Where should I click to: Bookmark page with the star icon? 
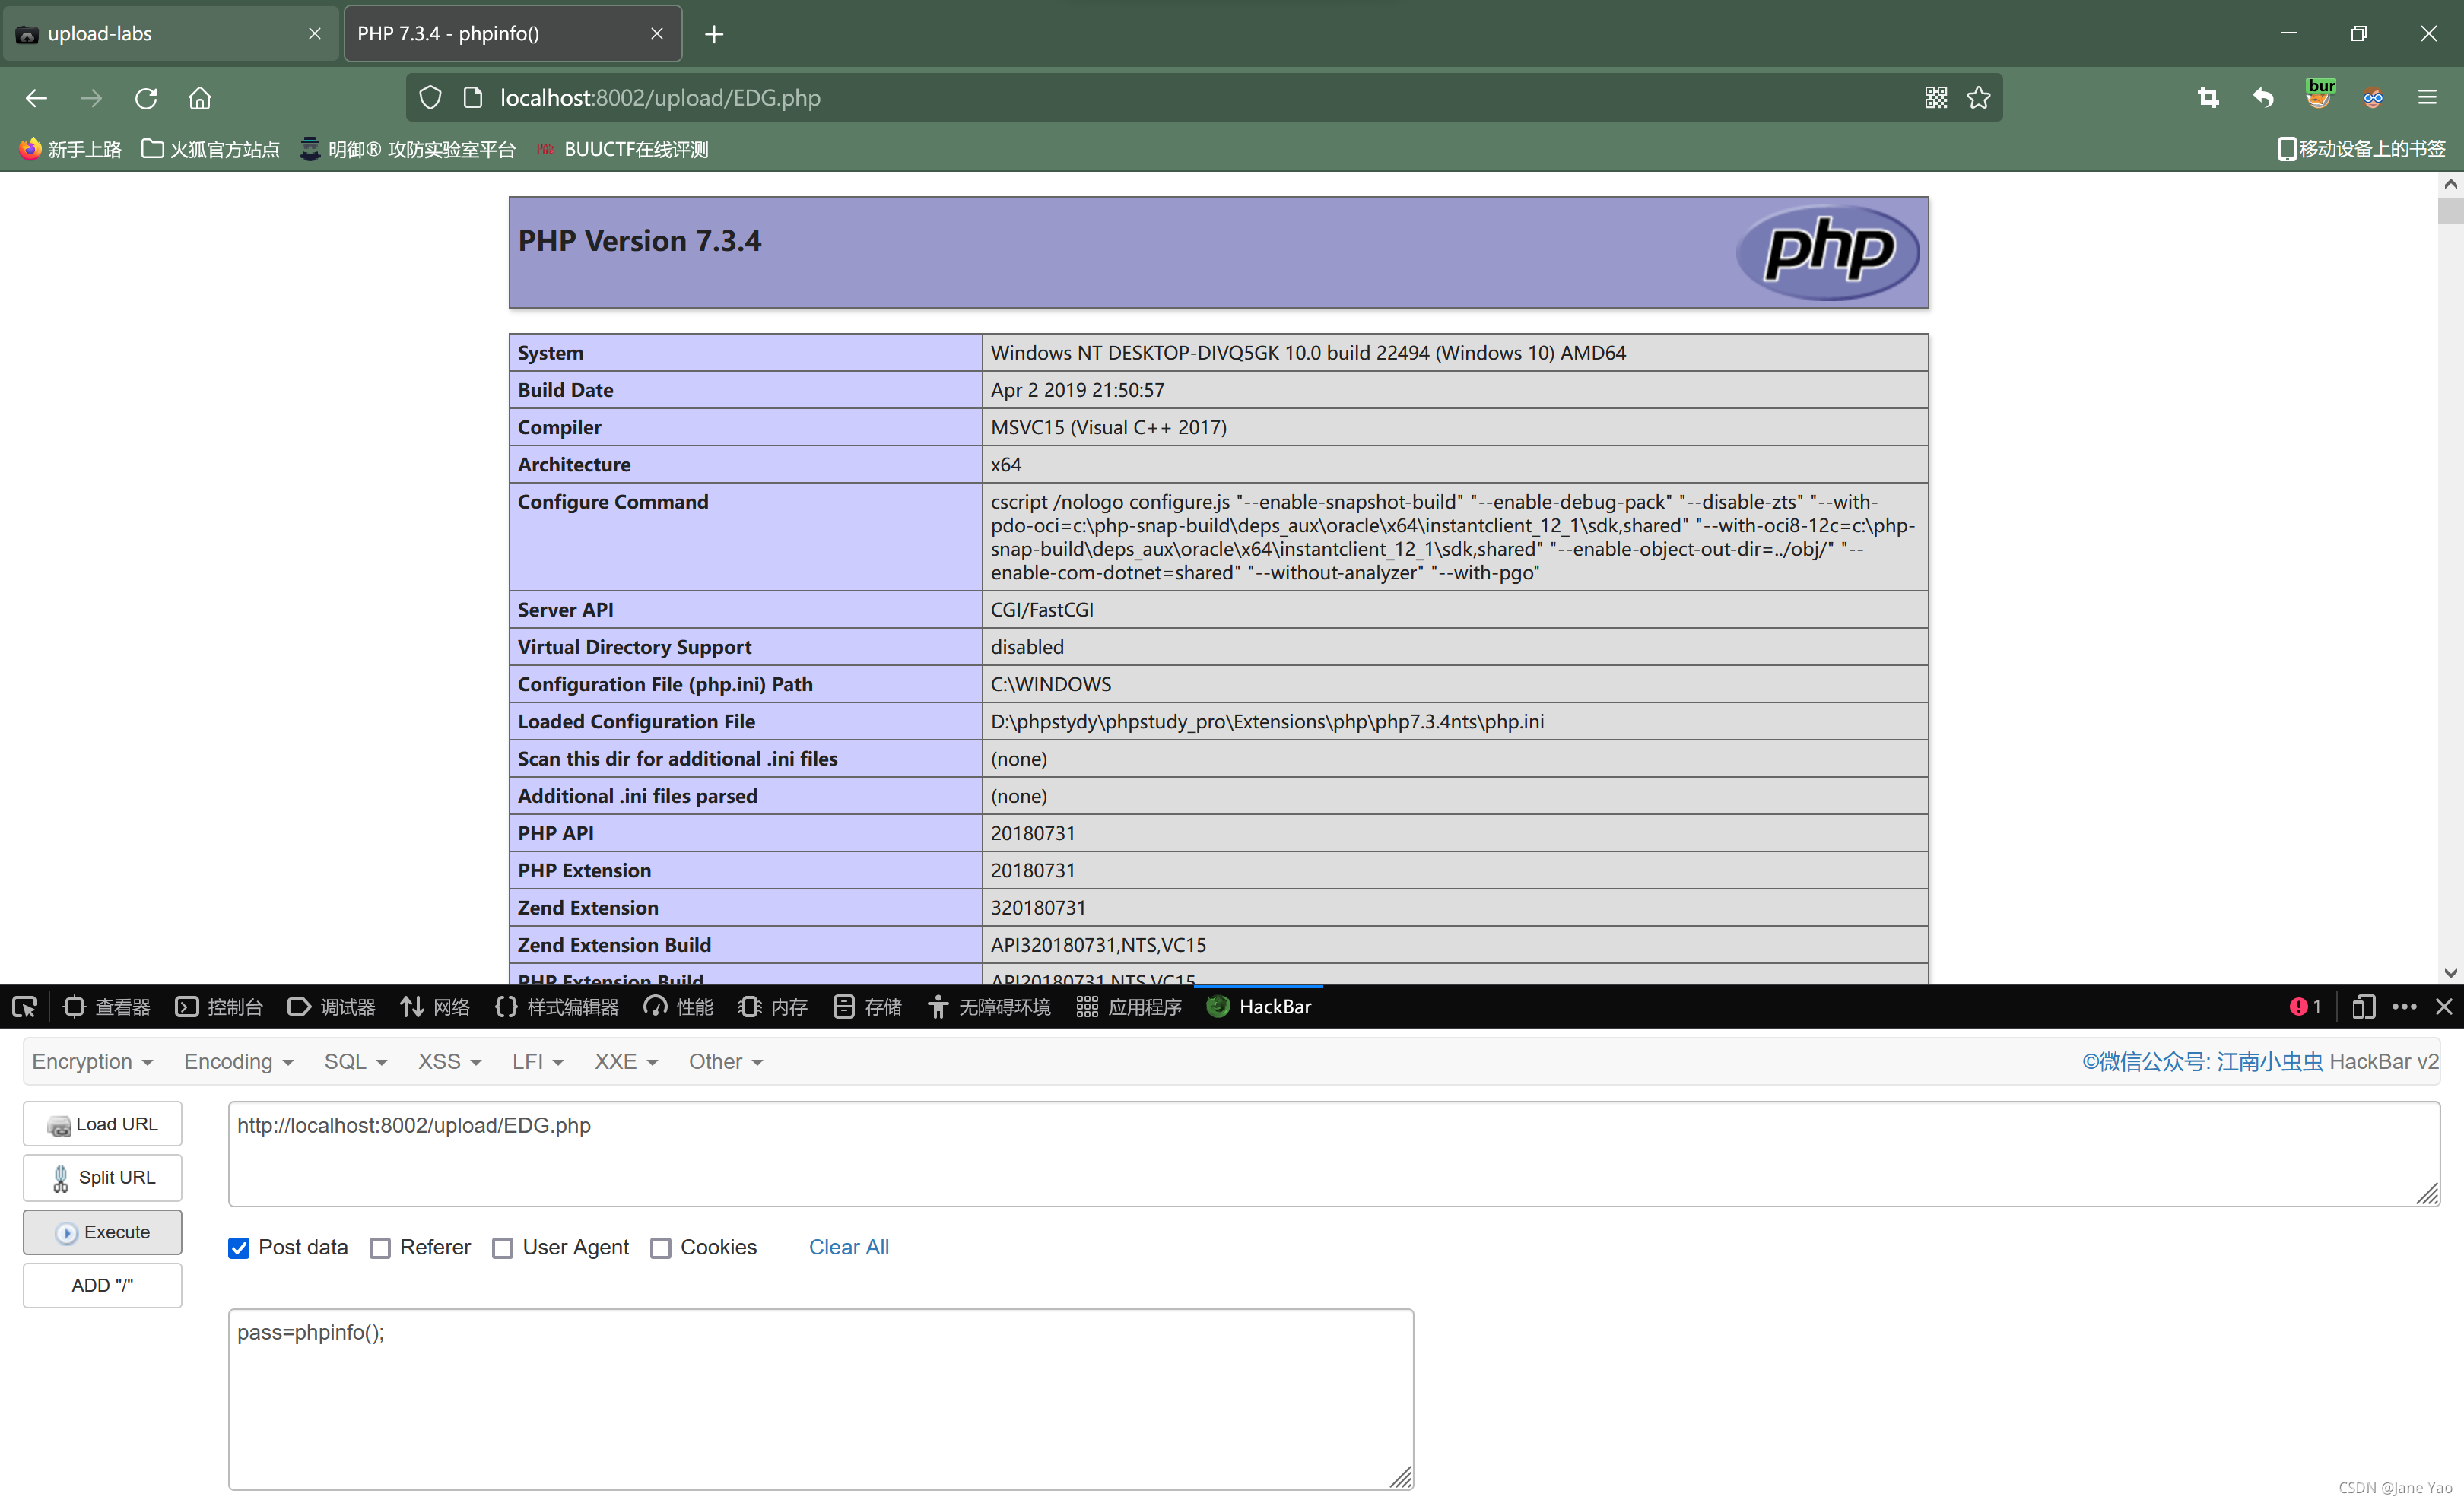pos(1978,98)
